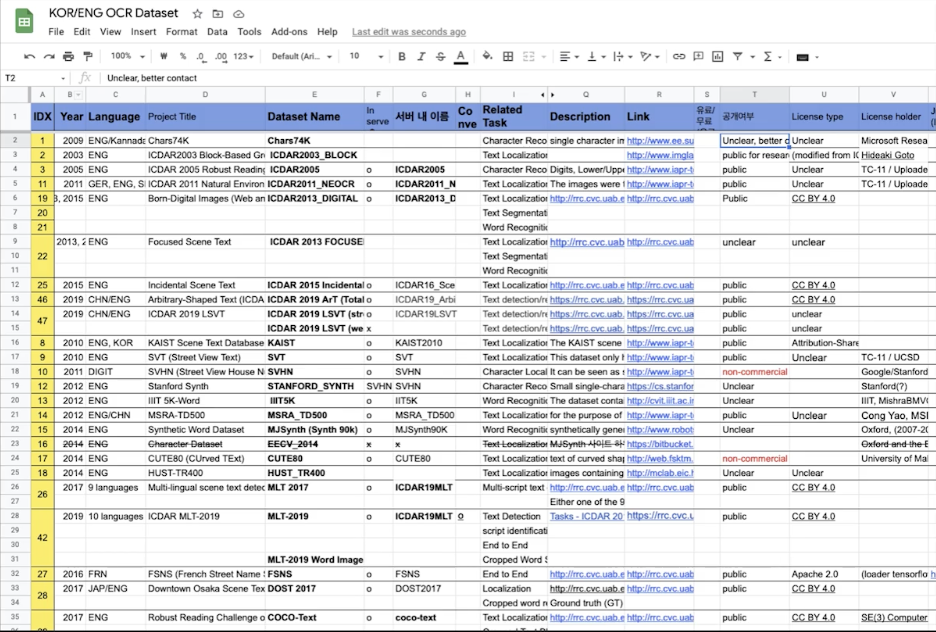Viewport: 936px width, 632px height.
Task: Open the Data menu
Action: pyautogui.click(x=217, y=32)
